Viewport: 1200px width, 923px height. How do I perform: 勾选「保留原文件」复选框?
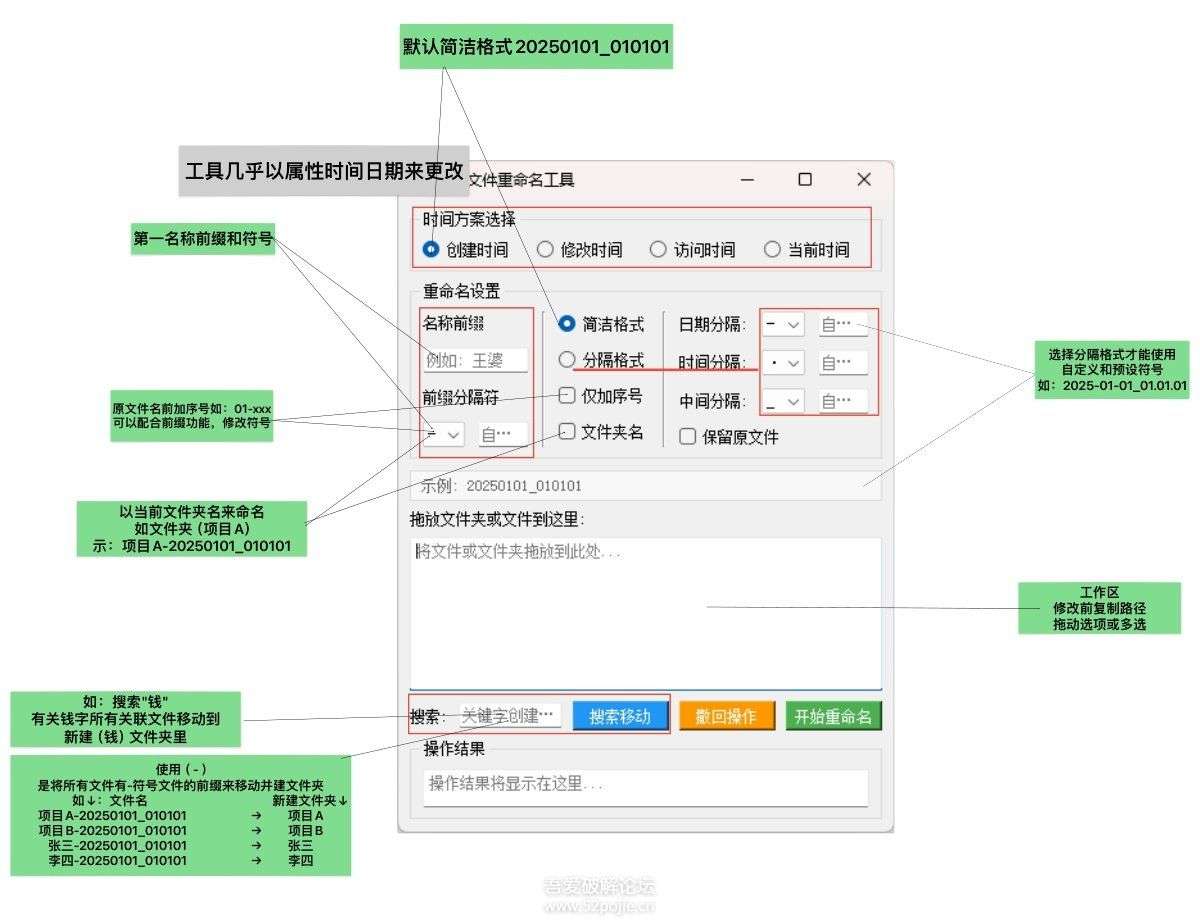tap(687, 435)
